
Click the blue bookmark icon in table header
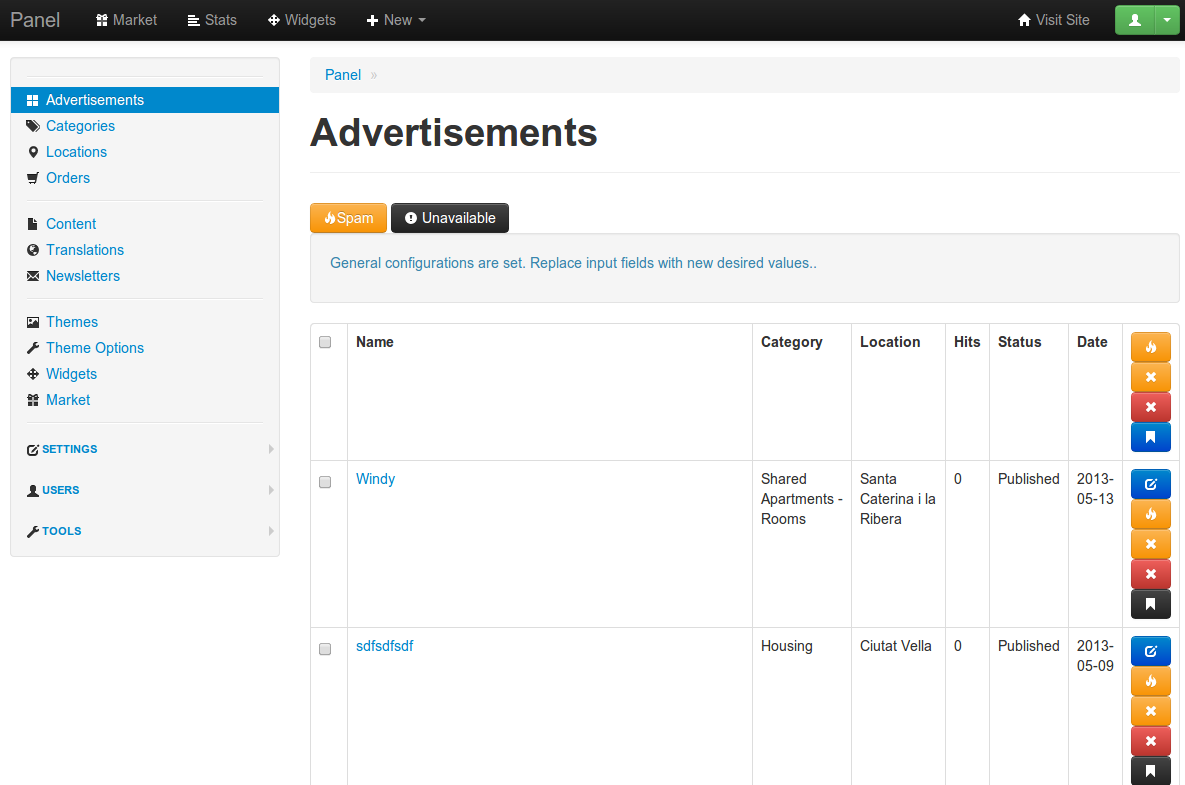coord(1150,437)
